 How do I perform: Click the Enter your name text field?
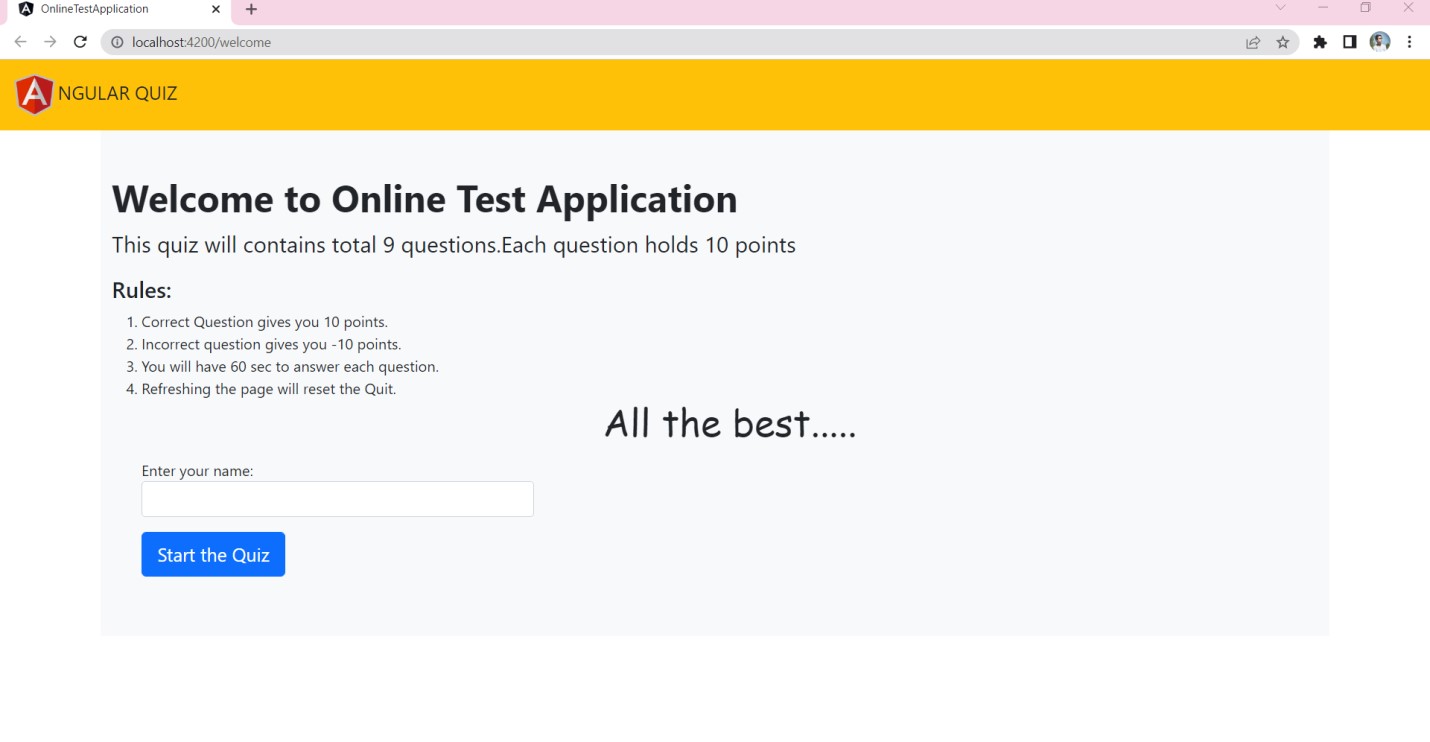click(337, 499)
